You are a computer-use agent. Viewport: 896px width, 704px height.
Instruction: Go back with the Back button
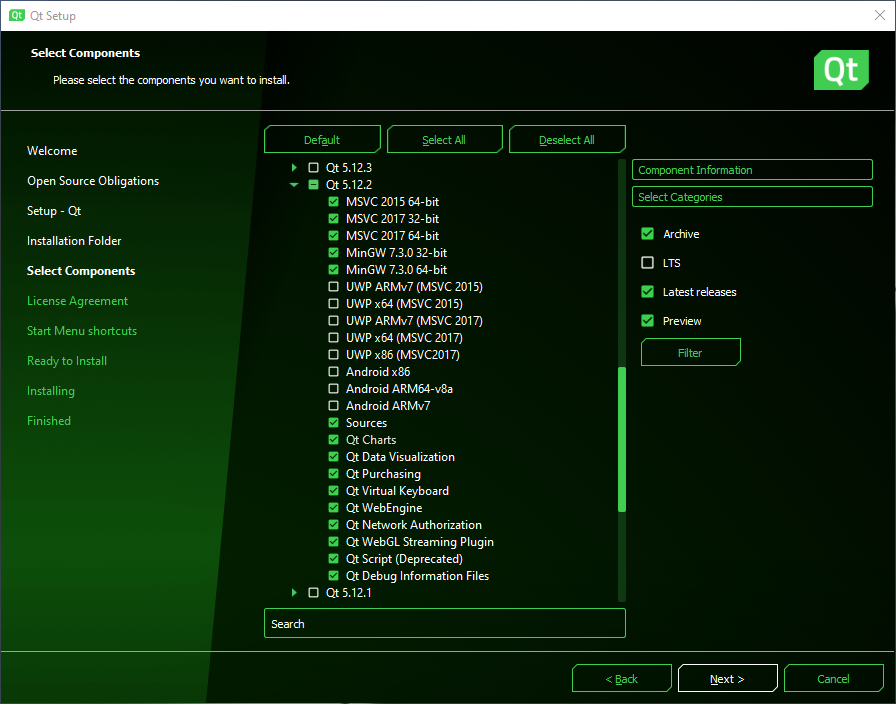[x=622, y=679]
